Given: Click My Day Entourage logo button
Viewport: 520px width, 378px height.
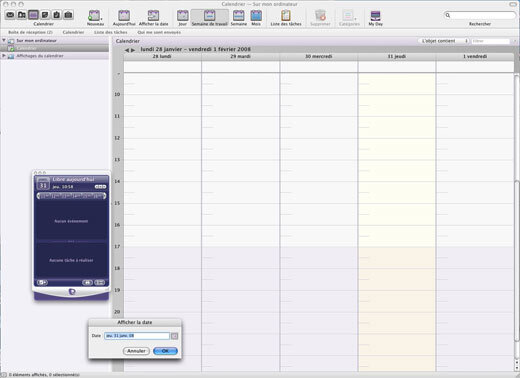Looking at the screenshot, I should (72, 292).
